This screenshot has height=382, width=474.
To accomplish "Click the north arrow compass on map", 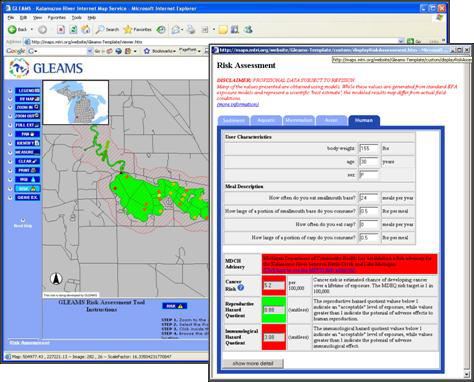I will [56, 278].
